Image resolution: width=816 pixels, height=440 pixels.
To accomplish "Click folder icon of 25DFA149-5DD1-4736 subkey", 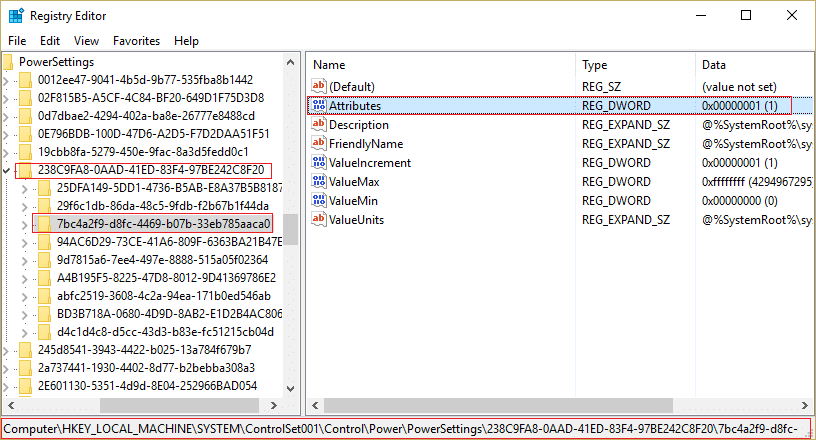I will point(44,187).
